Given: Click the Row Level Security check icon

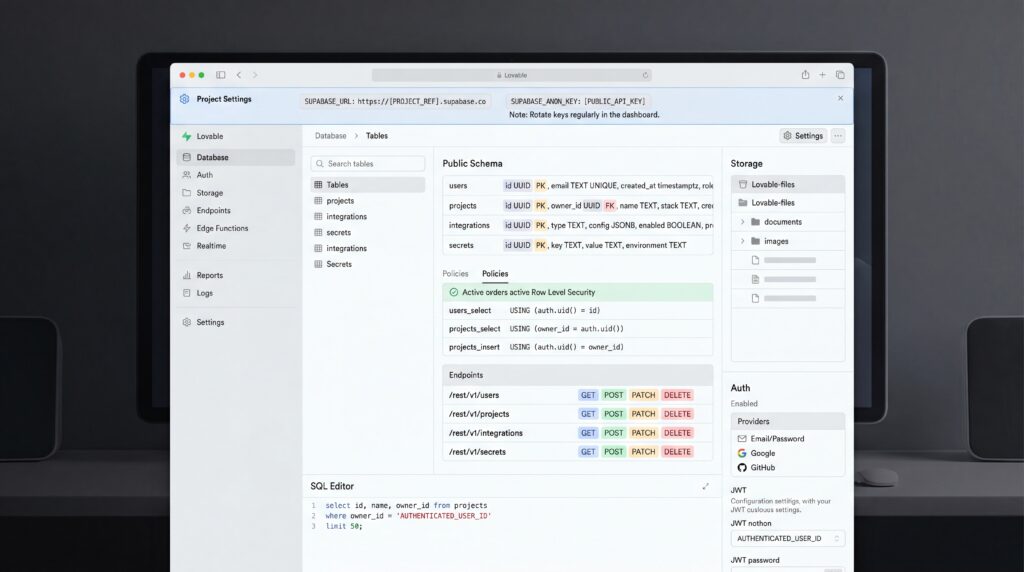Looking at the screenshot, I should [454, 293].
